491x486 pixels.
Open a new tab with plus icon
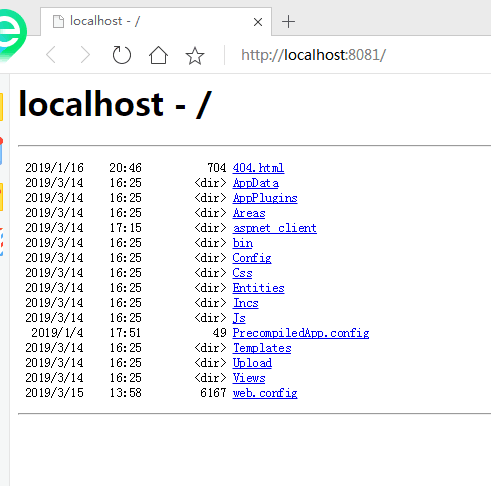(288, 22)
